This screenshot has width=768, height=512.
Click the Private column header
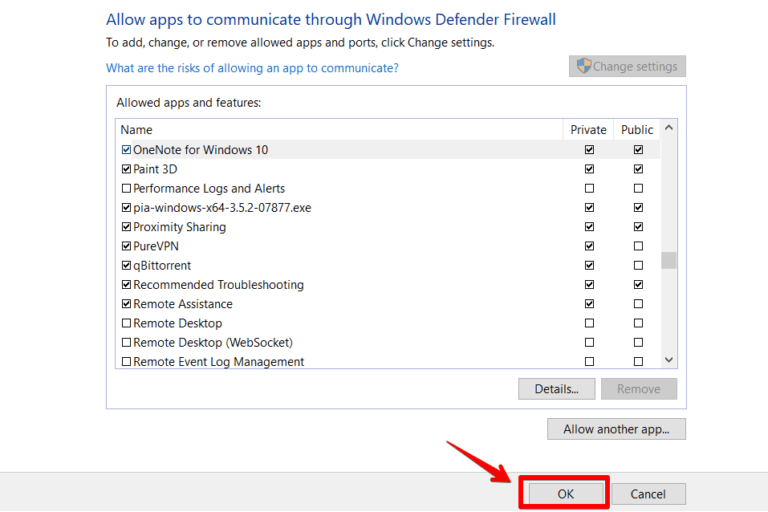pyautogui.click(x=588, y=130)
